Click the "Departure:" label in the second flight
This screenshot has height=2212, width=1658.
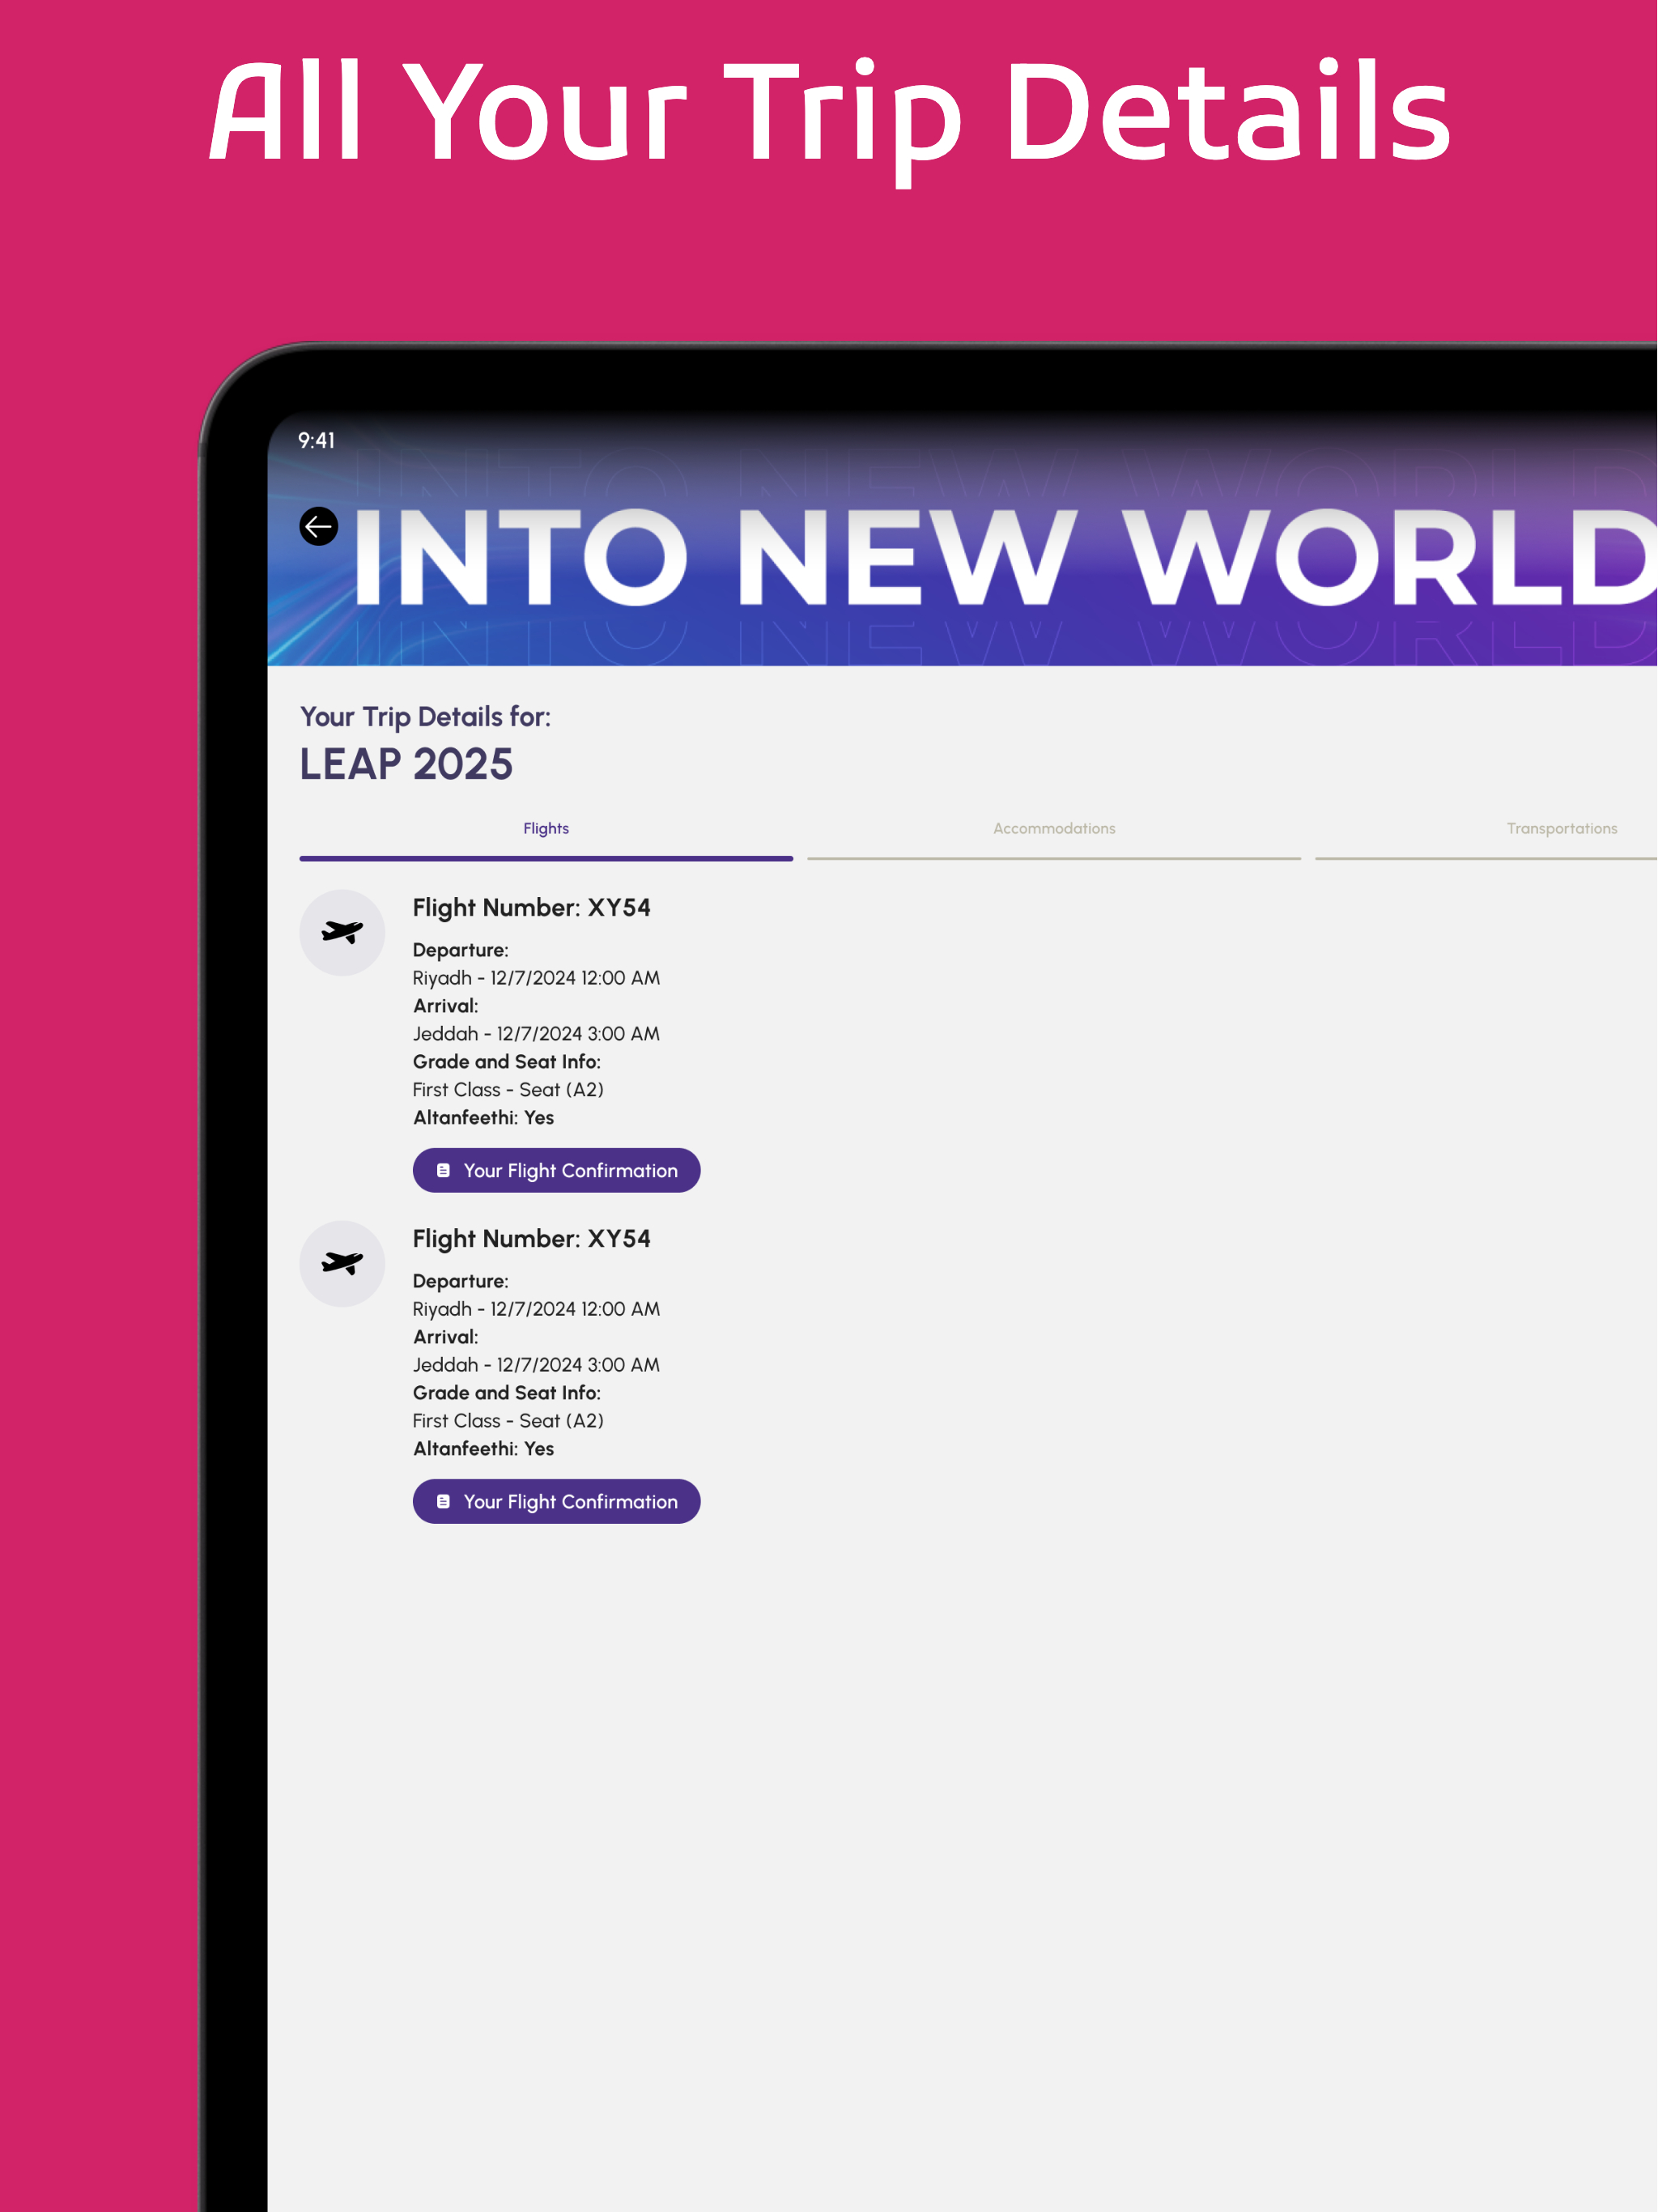tap(461, 1281)
